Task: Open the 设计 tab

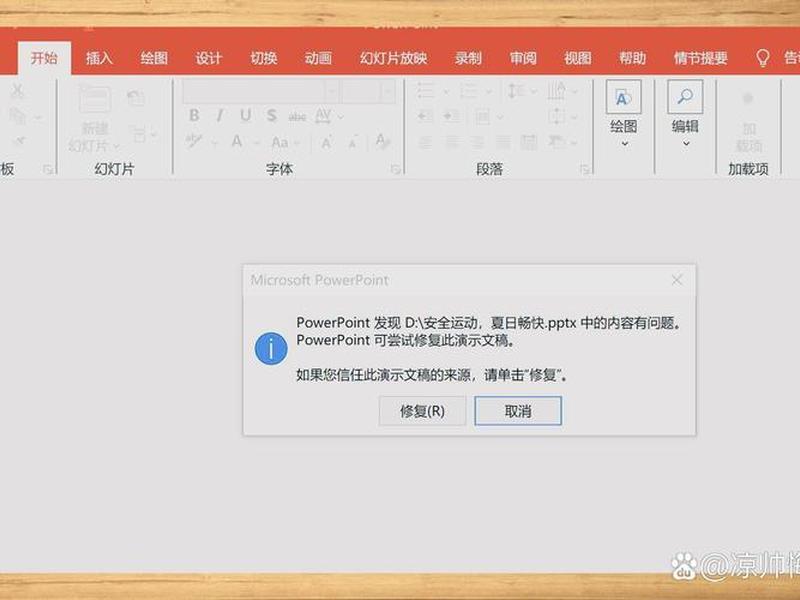Action: pos(209,58)
